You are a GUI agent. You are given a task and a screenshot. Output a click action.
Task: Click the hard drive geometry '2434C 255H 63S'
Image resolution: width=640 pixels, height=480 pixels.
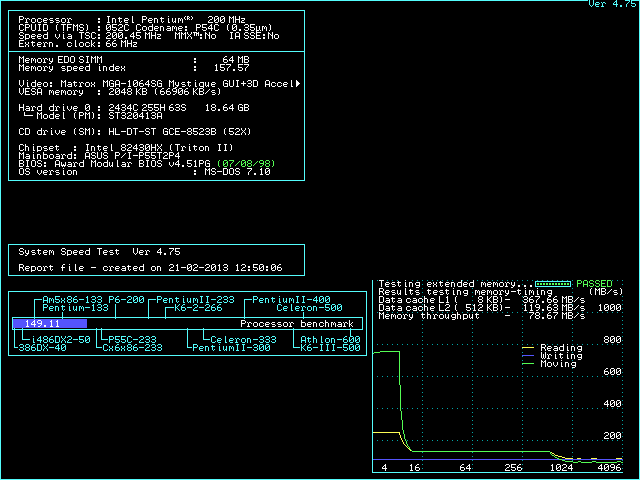pyautogui.click(x=147, y=108)
